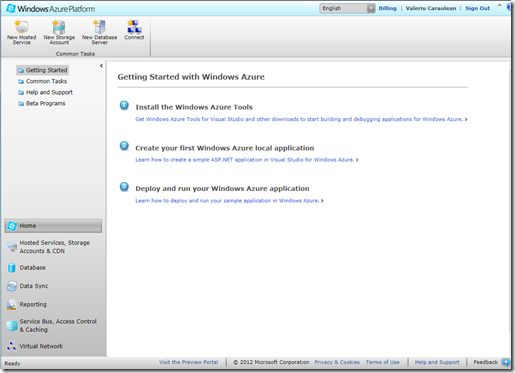This screenshot has height=373, width=515.
Task: Open Privacy & Cookies link
Action: tap(337, 362)
